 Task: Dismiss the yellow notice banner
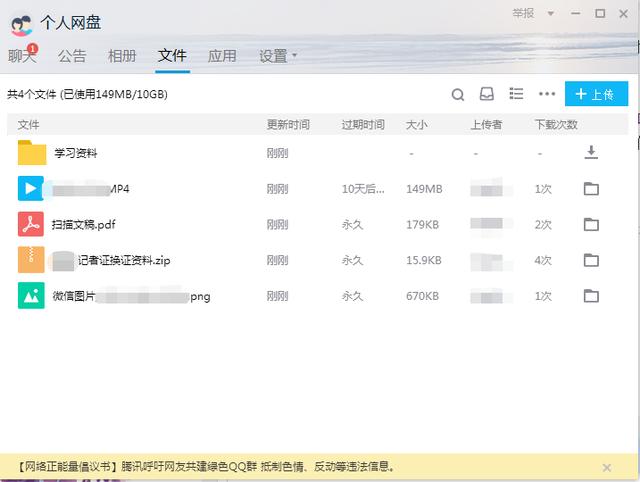pos(606,467)
